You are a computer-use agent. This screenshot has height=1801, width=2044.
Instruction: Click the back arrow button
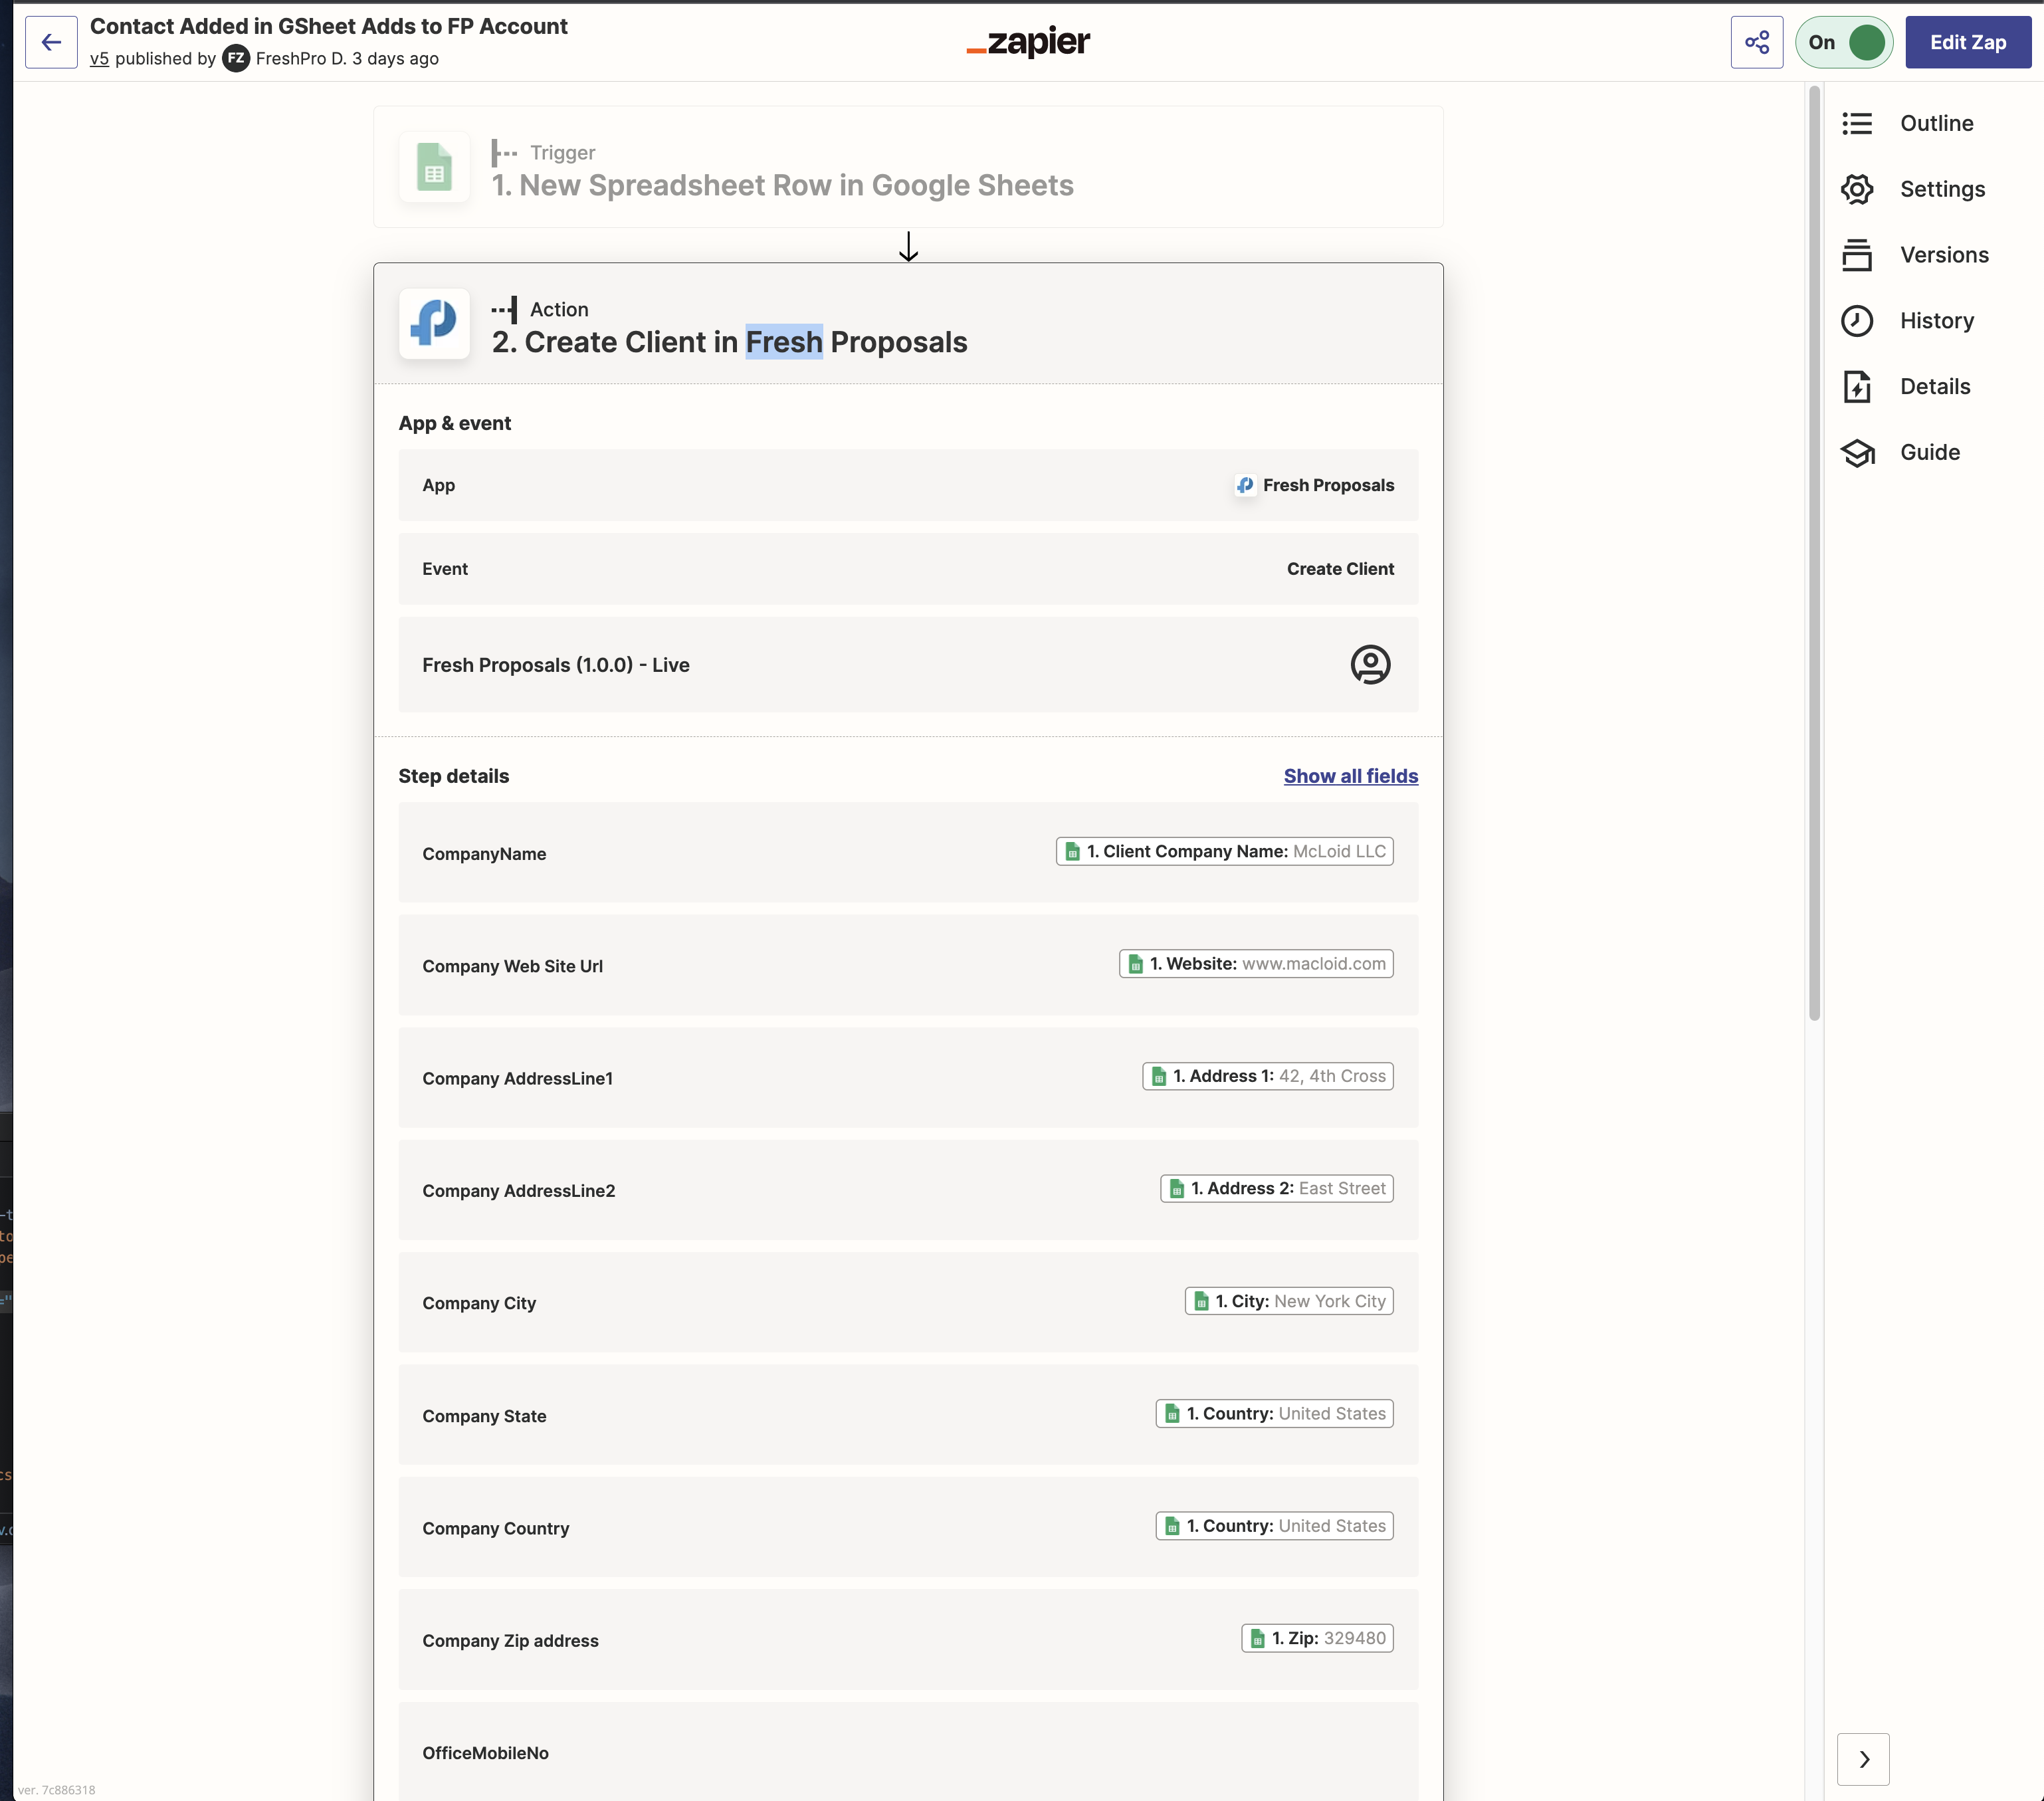(51, 42)
